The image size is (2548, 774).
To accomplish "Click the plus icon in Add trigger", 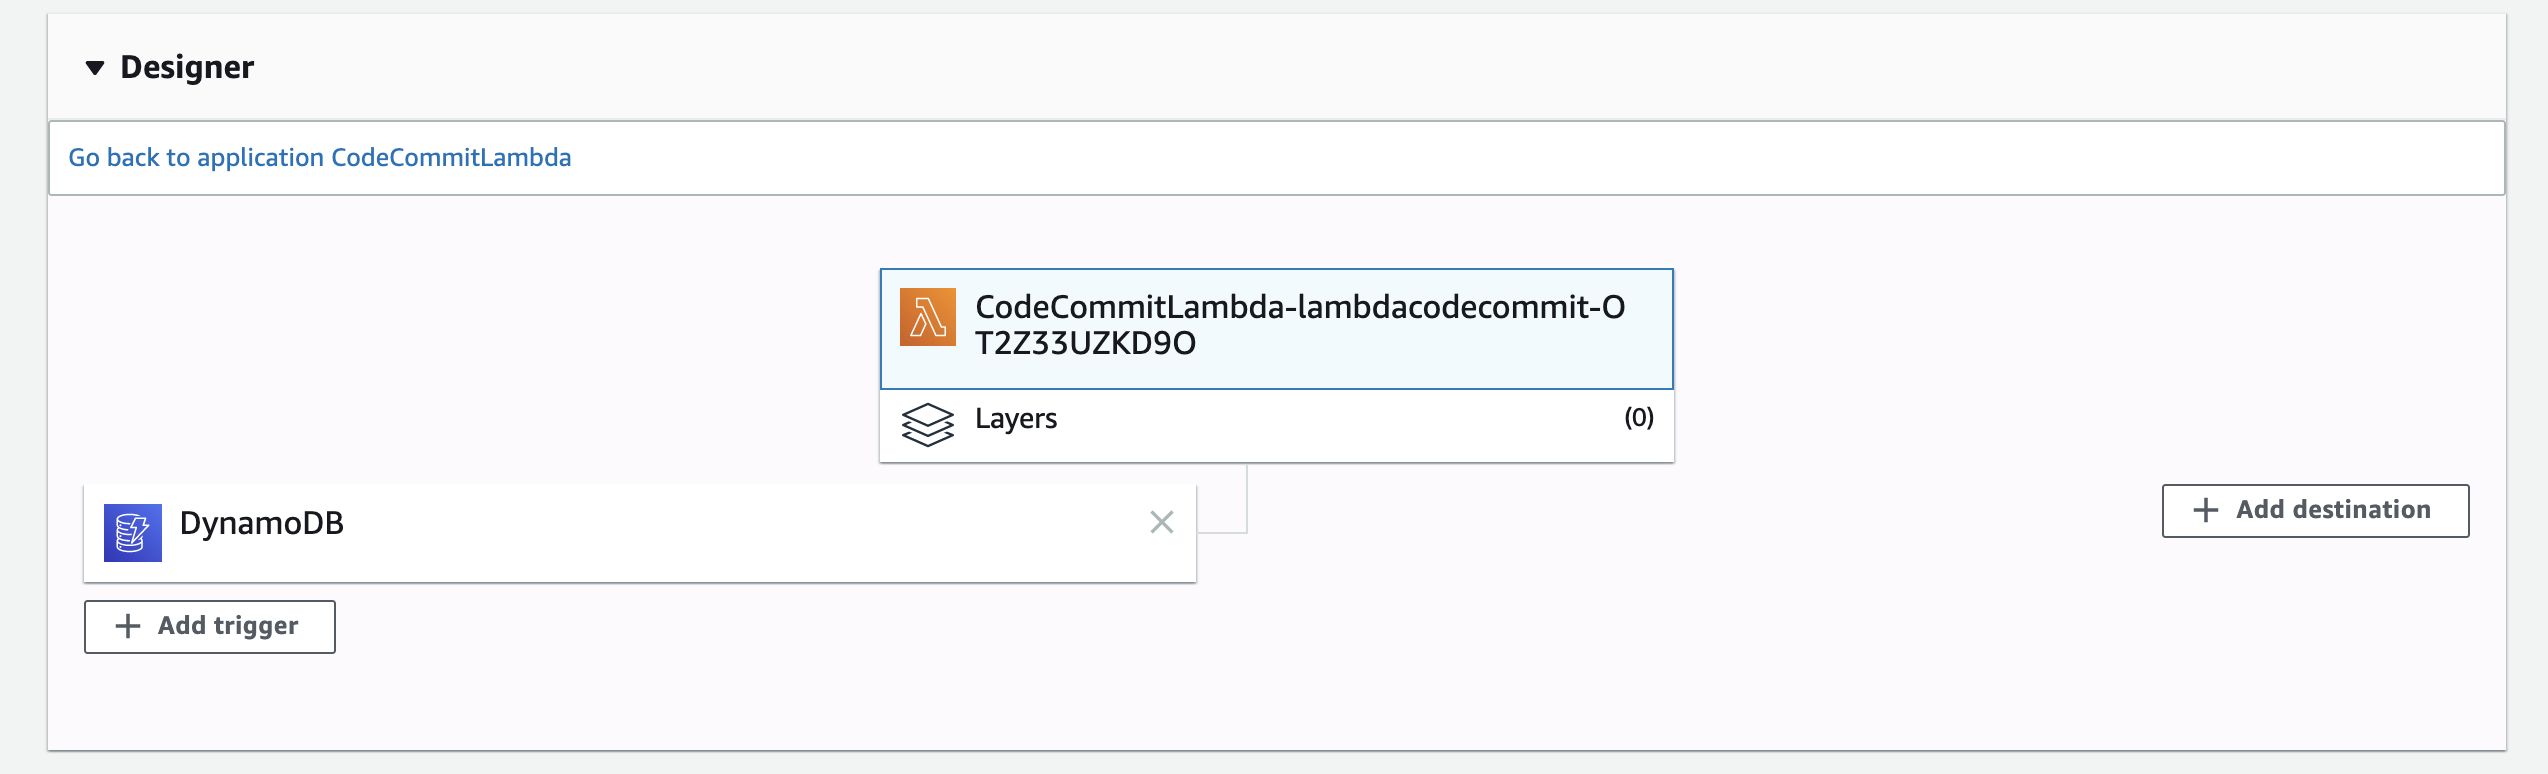I will 128,626.
